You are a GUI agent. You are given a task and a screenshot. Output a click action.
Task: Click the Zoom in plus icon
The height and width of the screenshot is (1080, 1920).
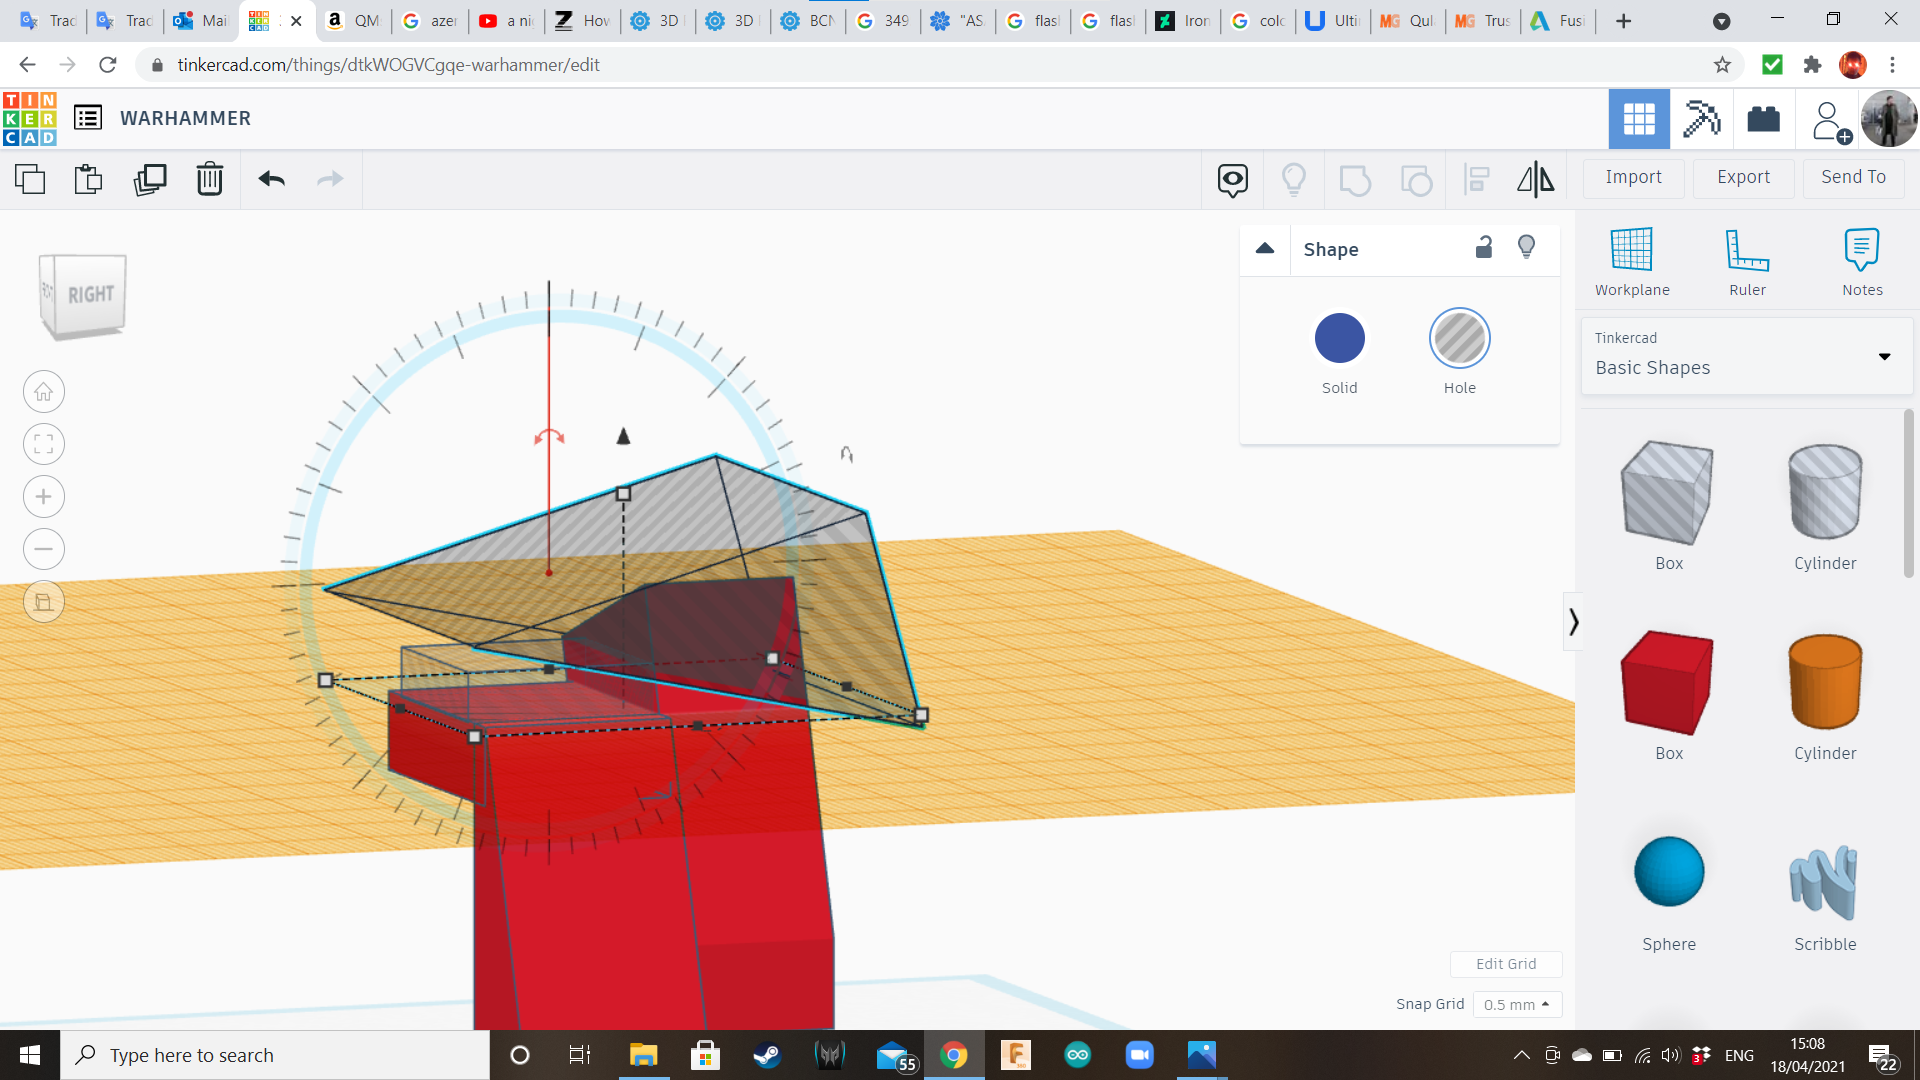[x=44, y=497]
